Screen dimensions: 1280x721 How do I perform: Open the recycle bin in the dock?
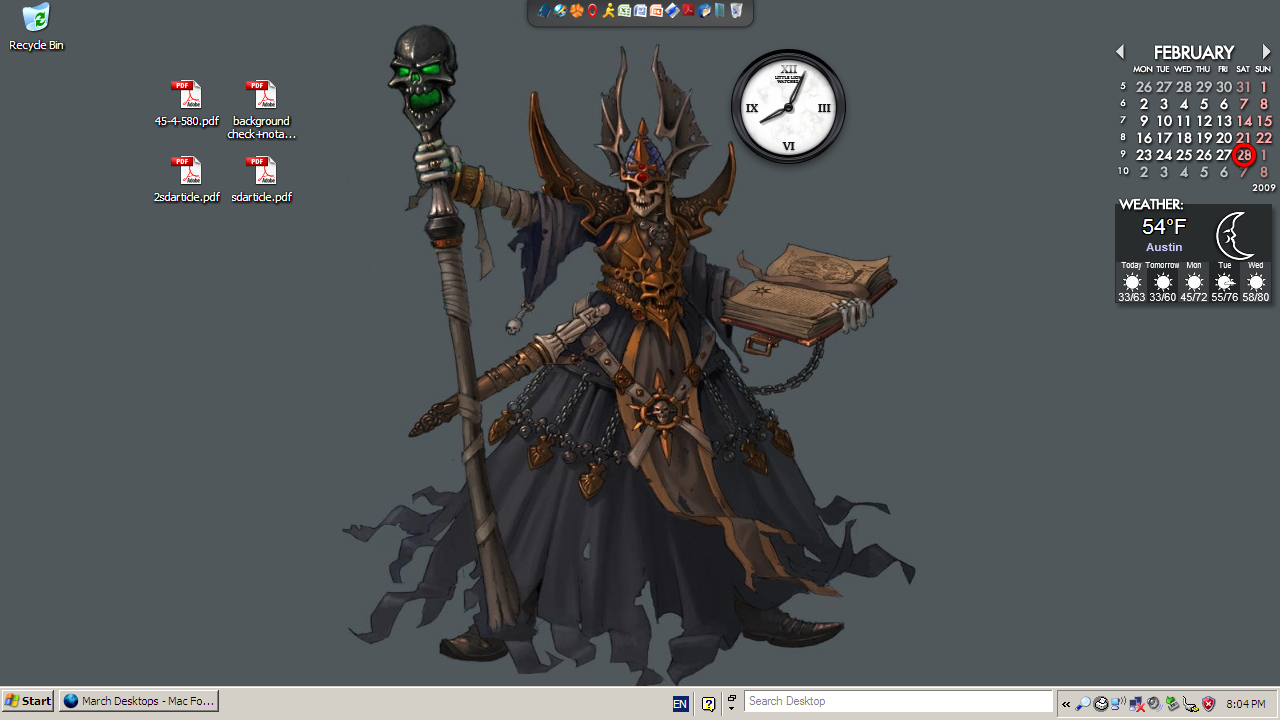pos(736,11)
